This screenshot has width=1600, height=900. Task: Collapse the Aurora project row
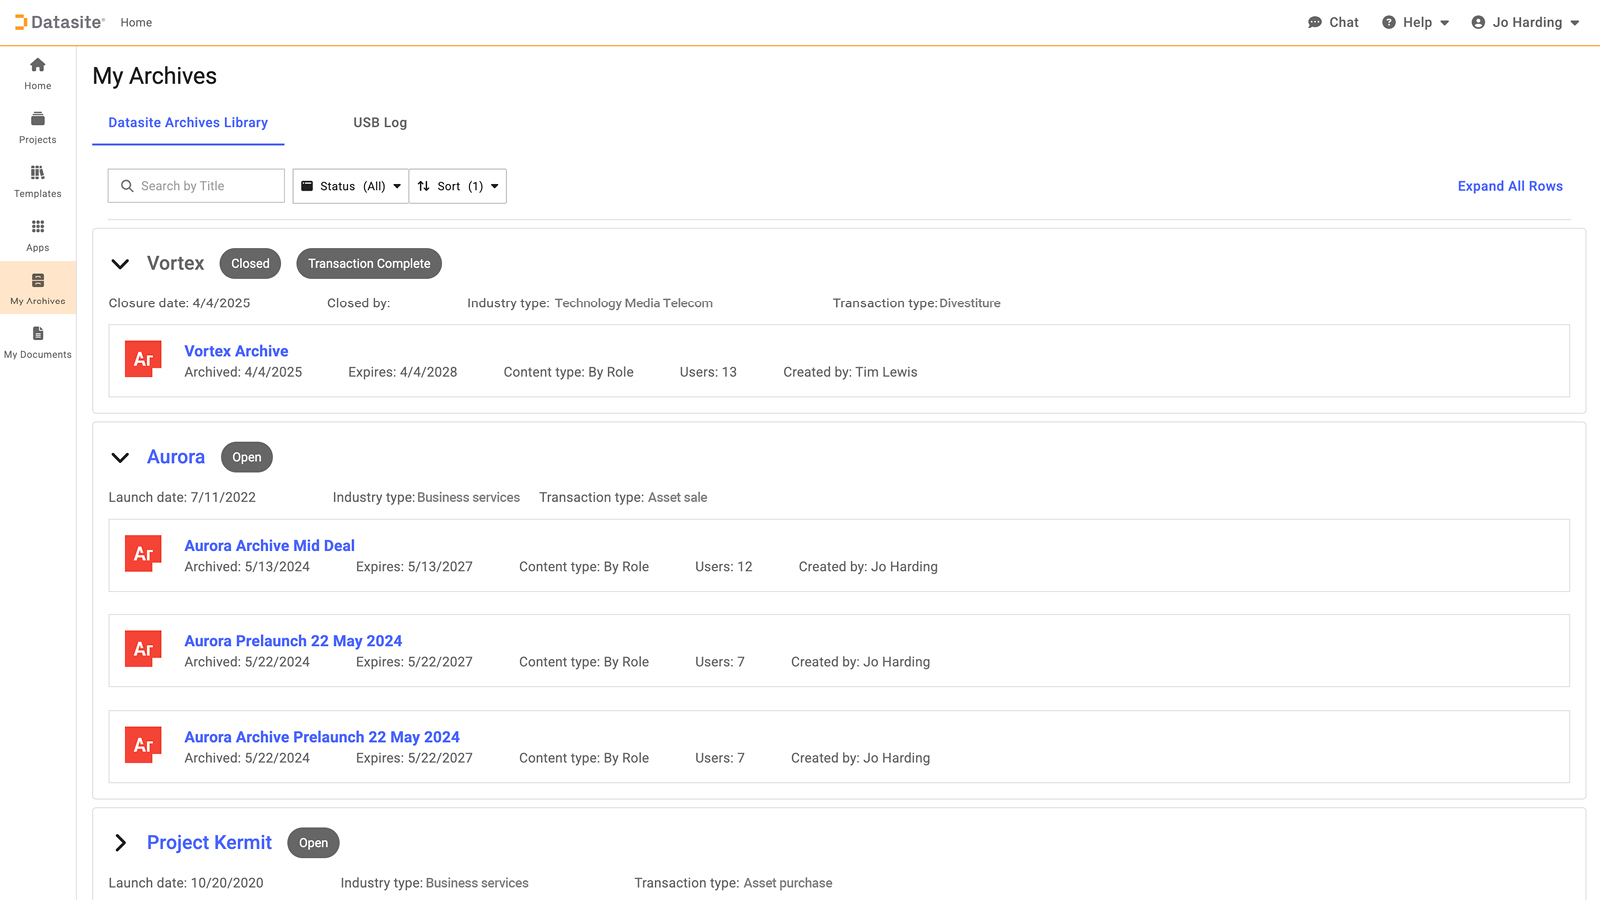pyautogui.click(x=120, y=458)
